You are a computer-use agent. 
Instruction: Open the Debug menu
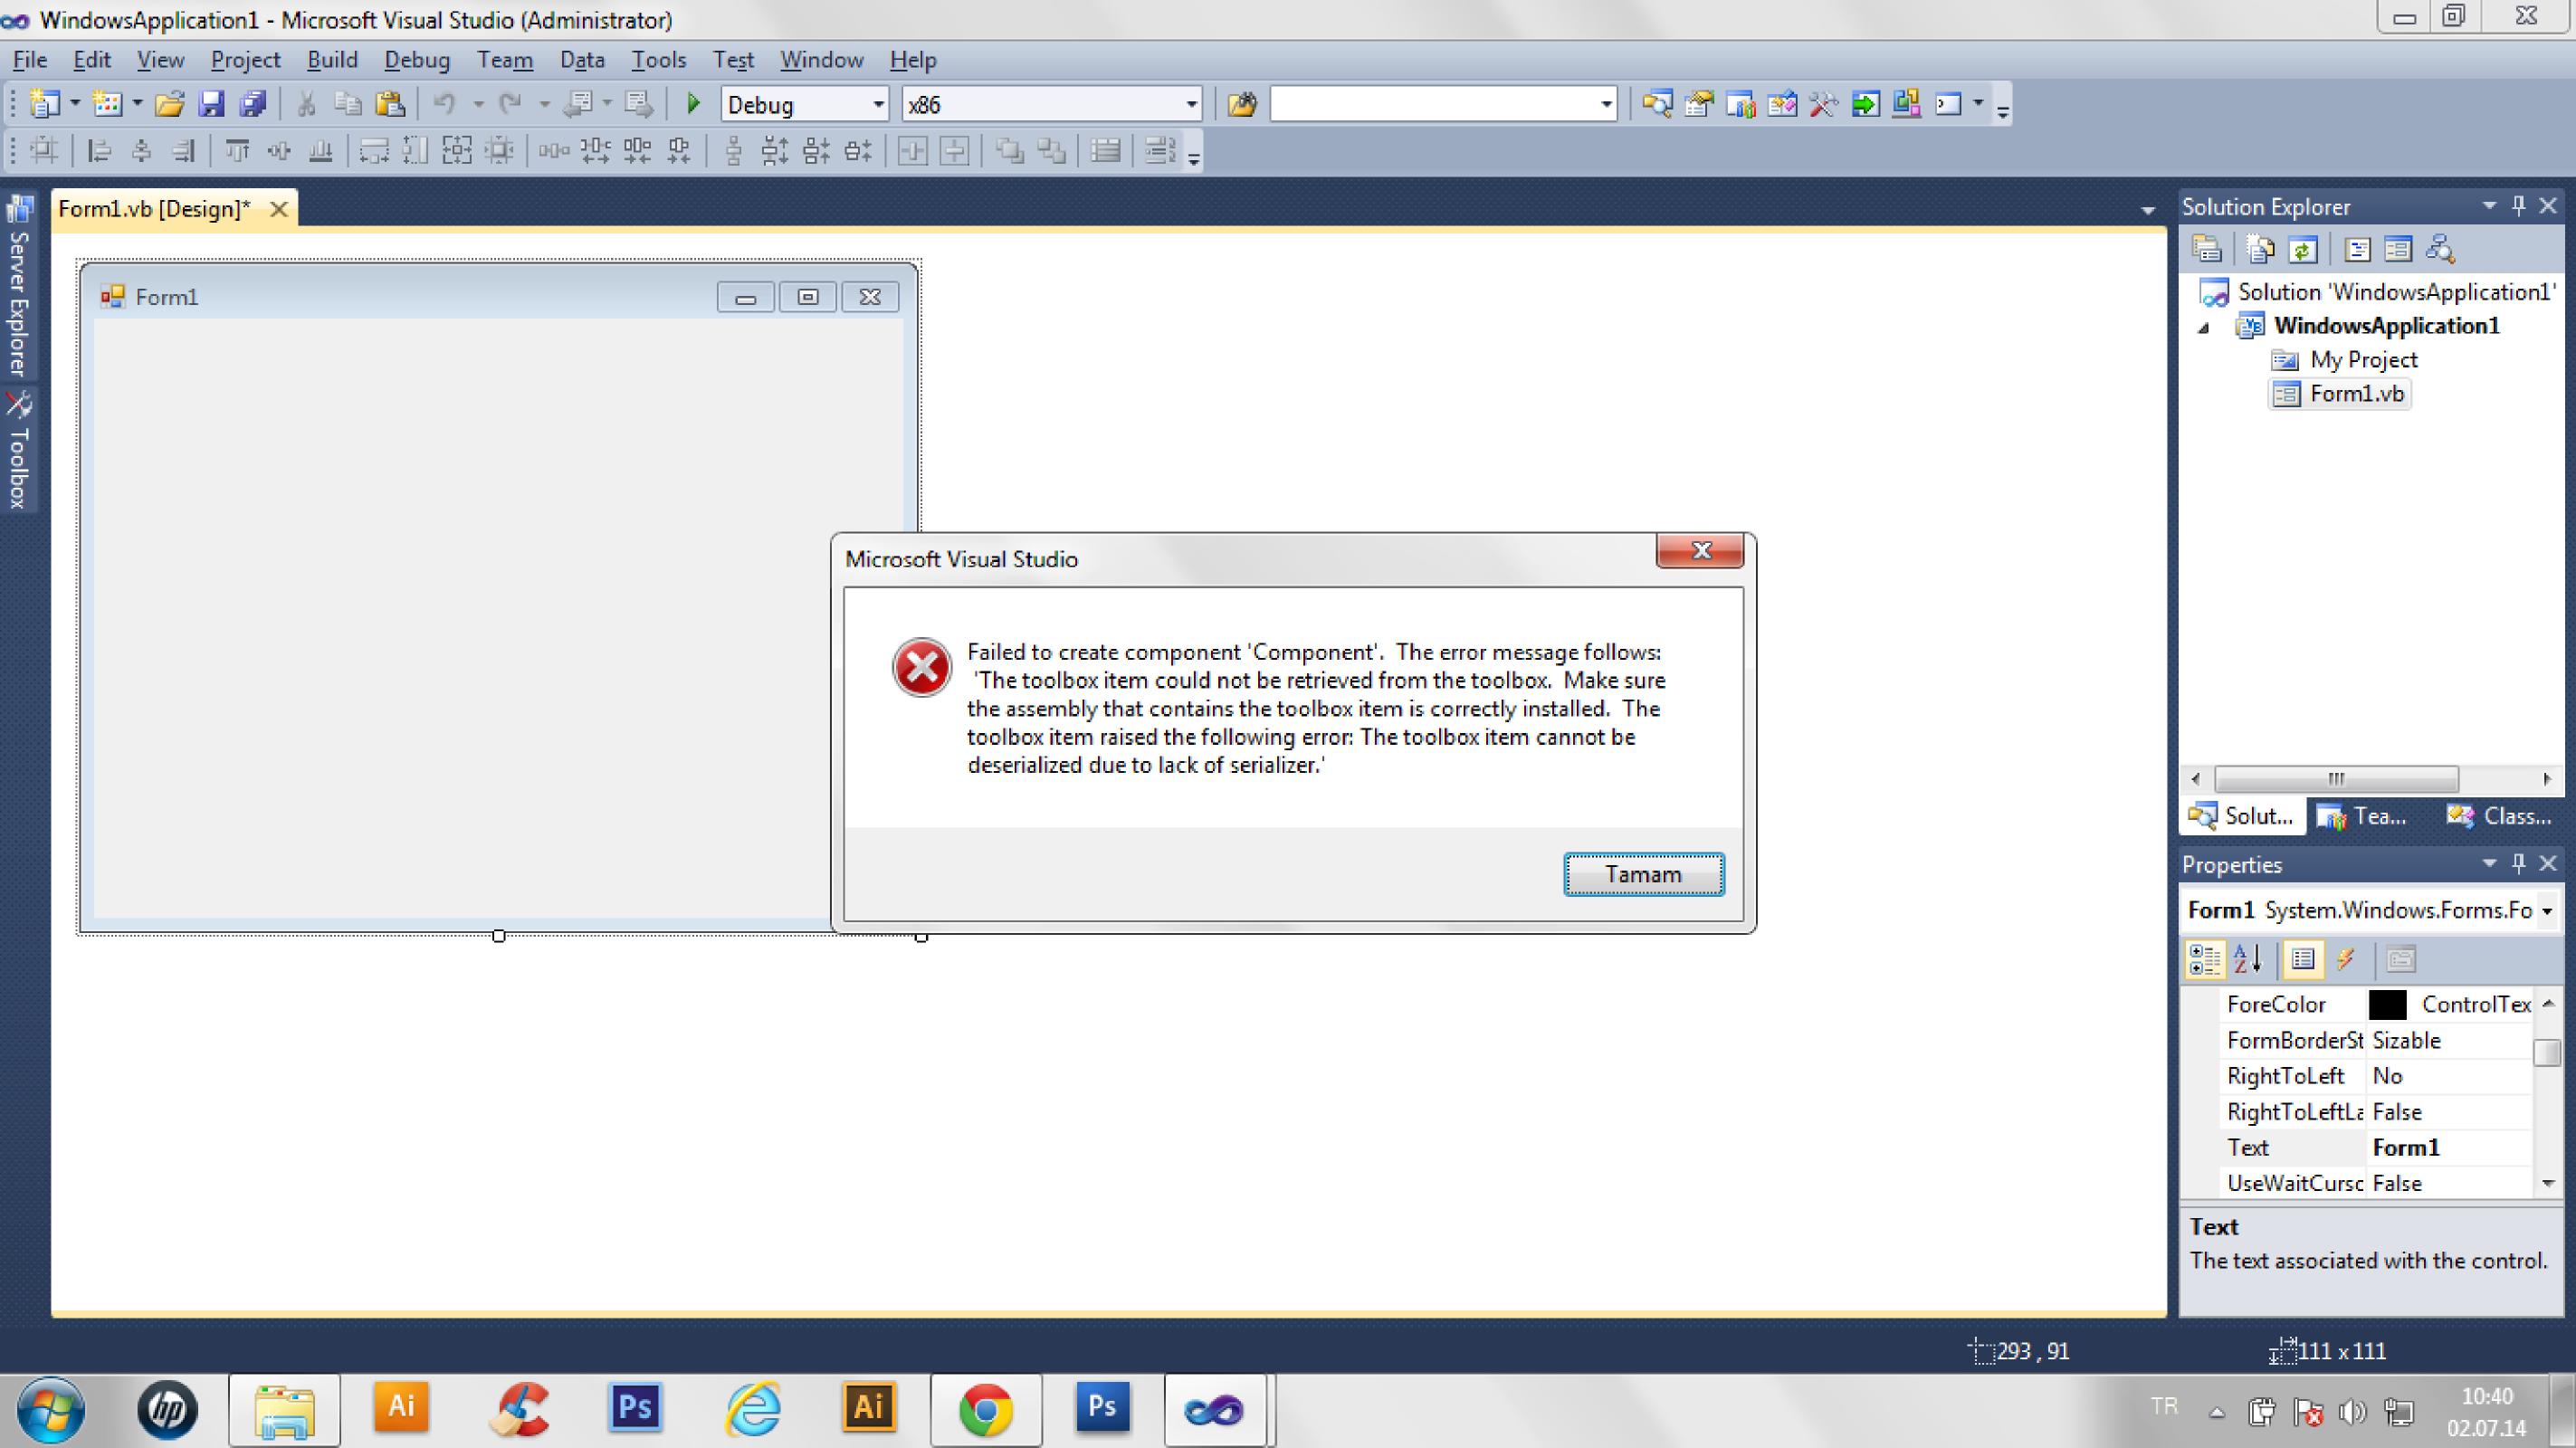[417, 60]
